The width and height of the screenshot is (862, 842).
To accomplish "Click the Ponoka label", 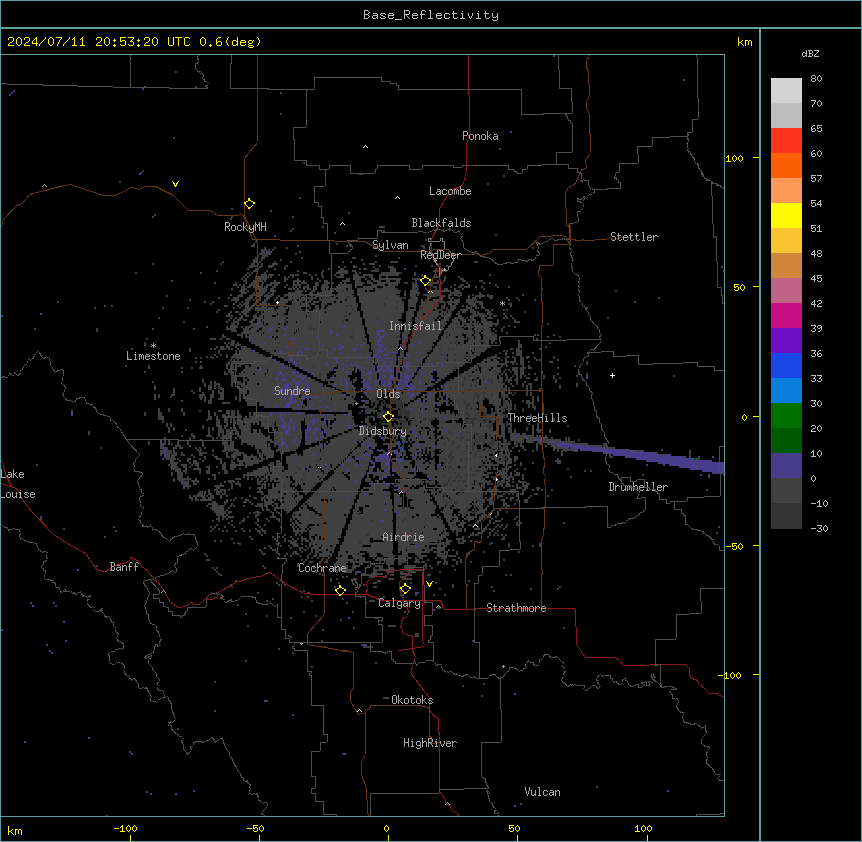I will 480,136.
